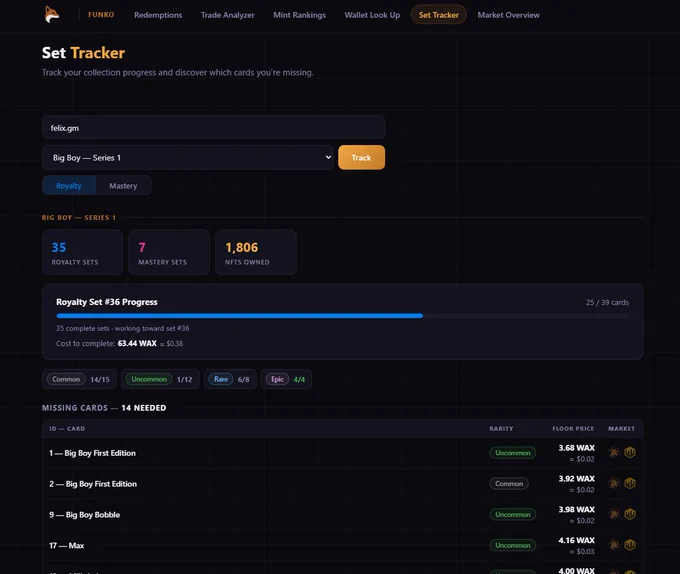Switch to the Mastery view toggle
The height and width of the screenshot is (574, 680).
(x=123, y=186)
